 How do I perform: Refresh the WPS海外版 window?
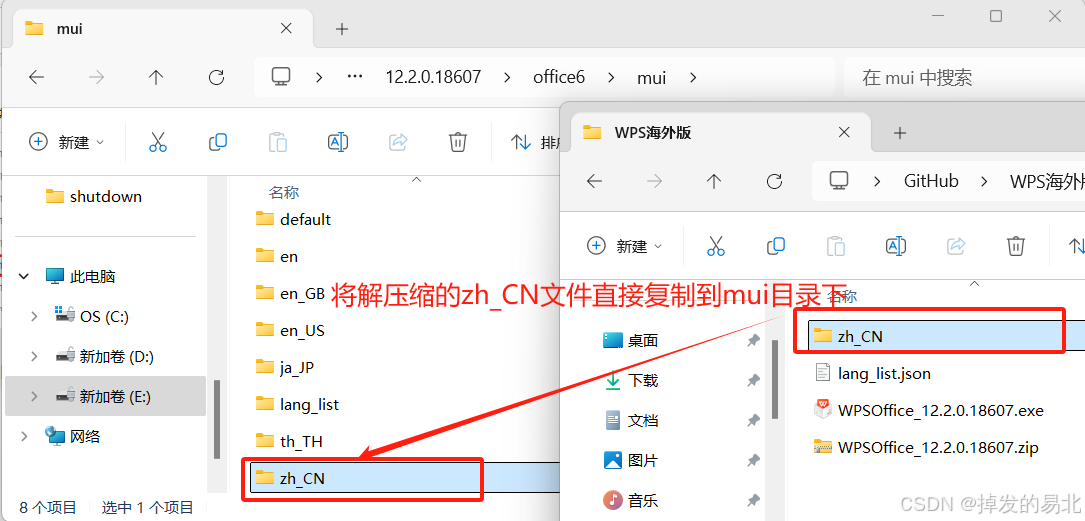tap(774, 181)
